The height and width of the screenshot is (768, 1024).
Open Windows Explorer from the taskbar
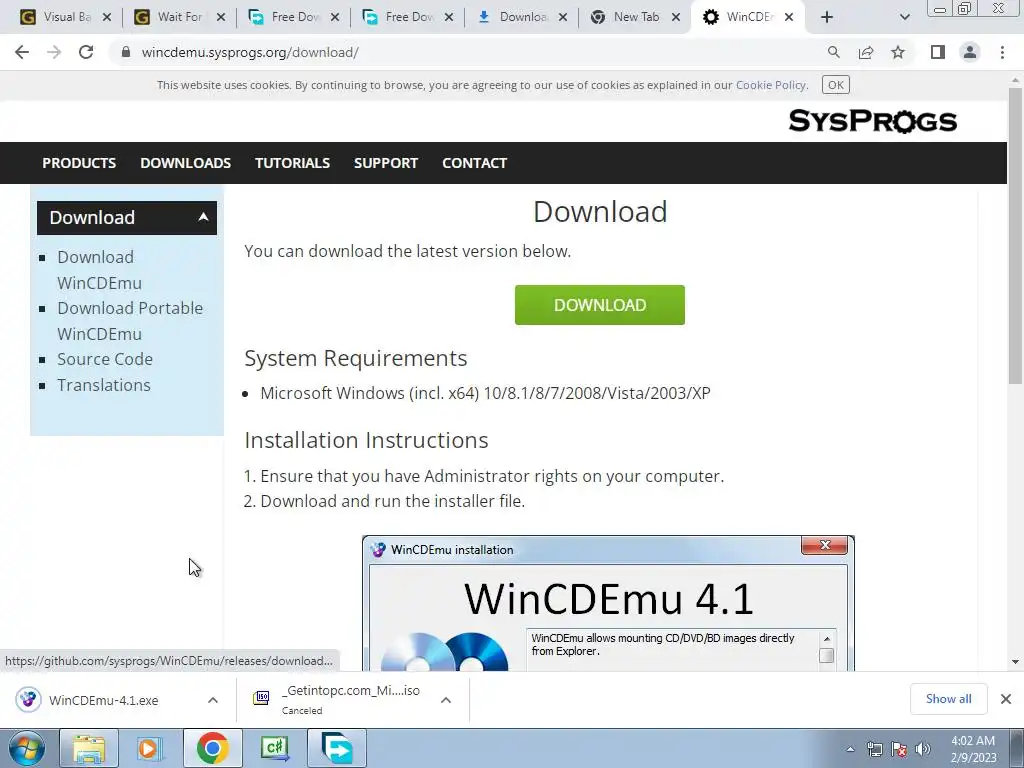(x=89, y=748)
